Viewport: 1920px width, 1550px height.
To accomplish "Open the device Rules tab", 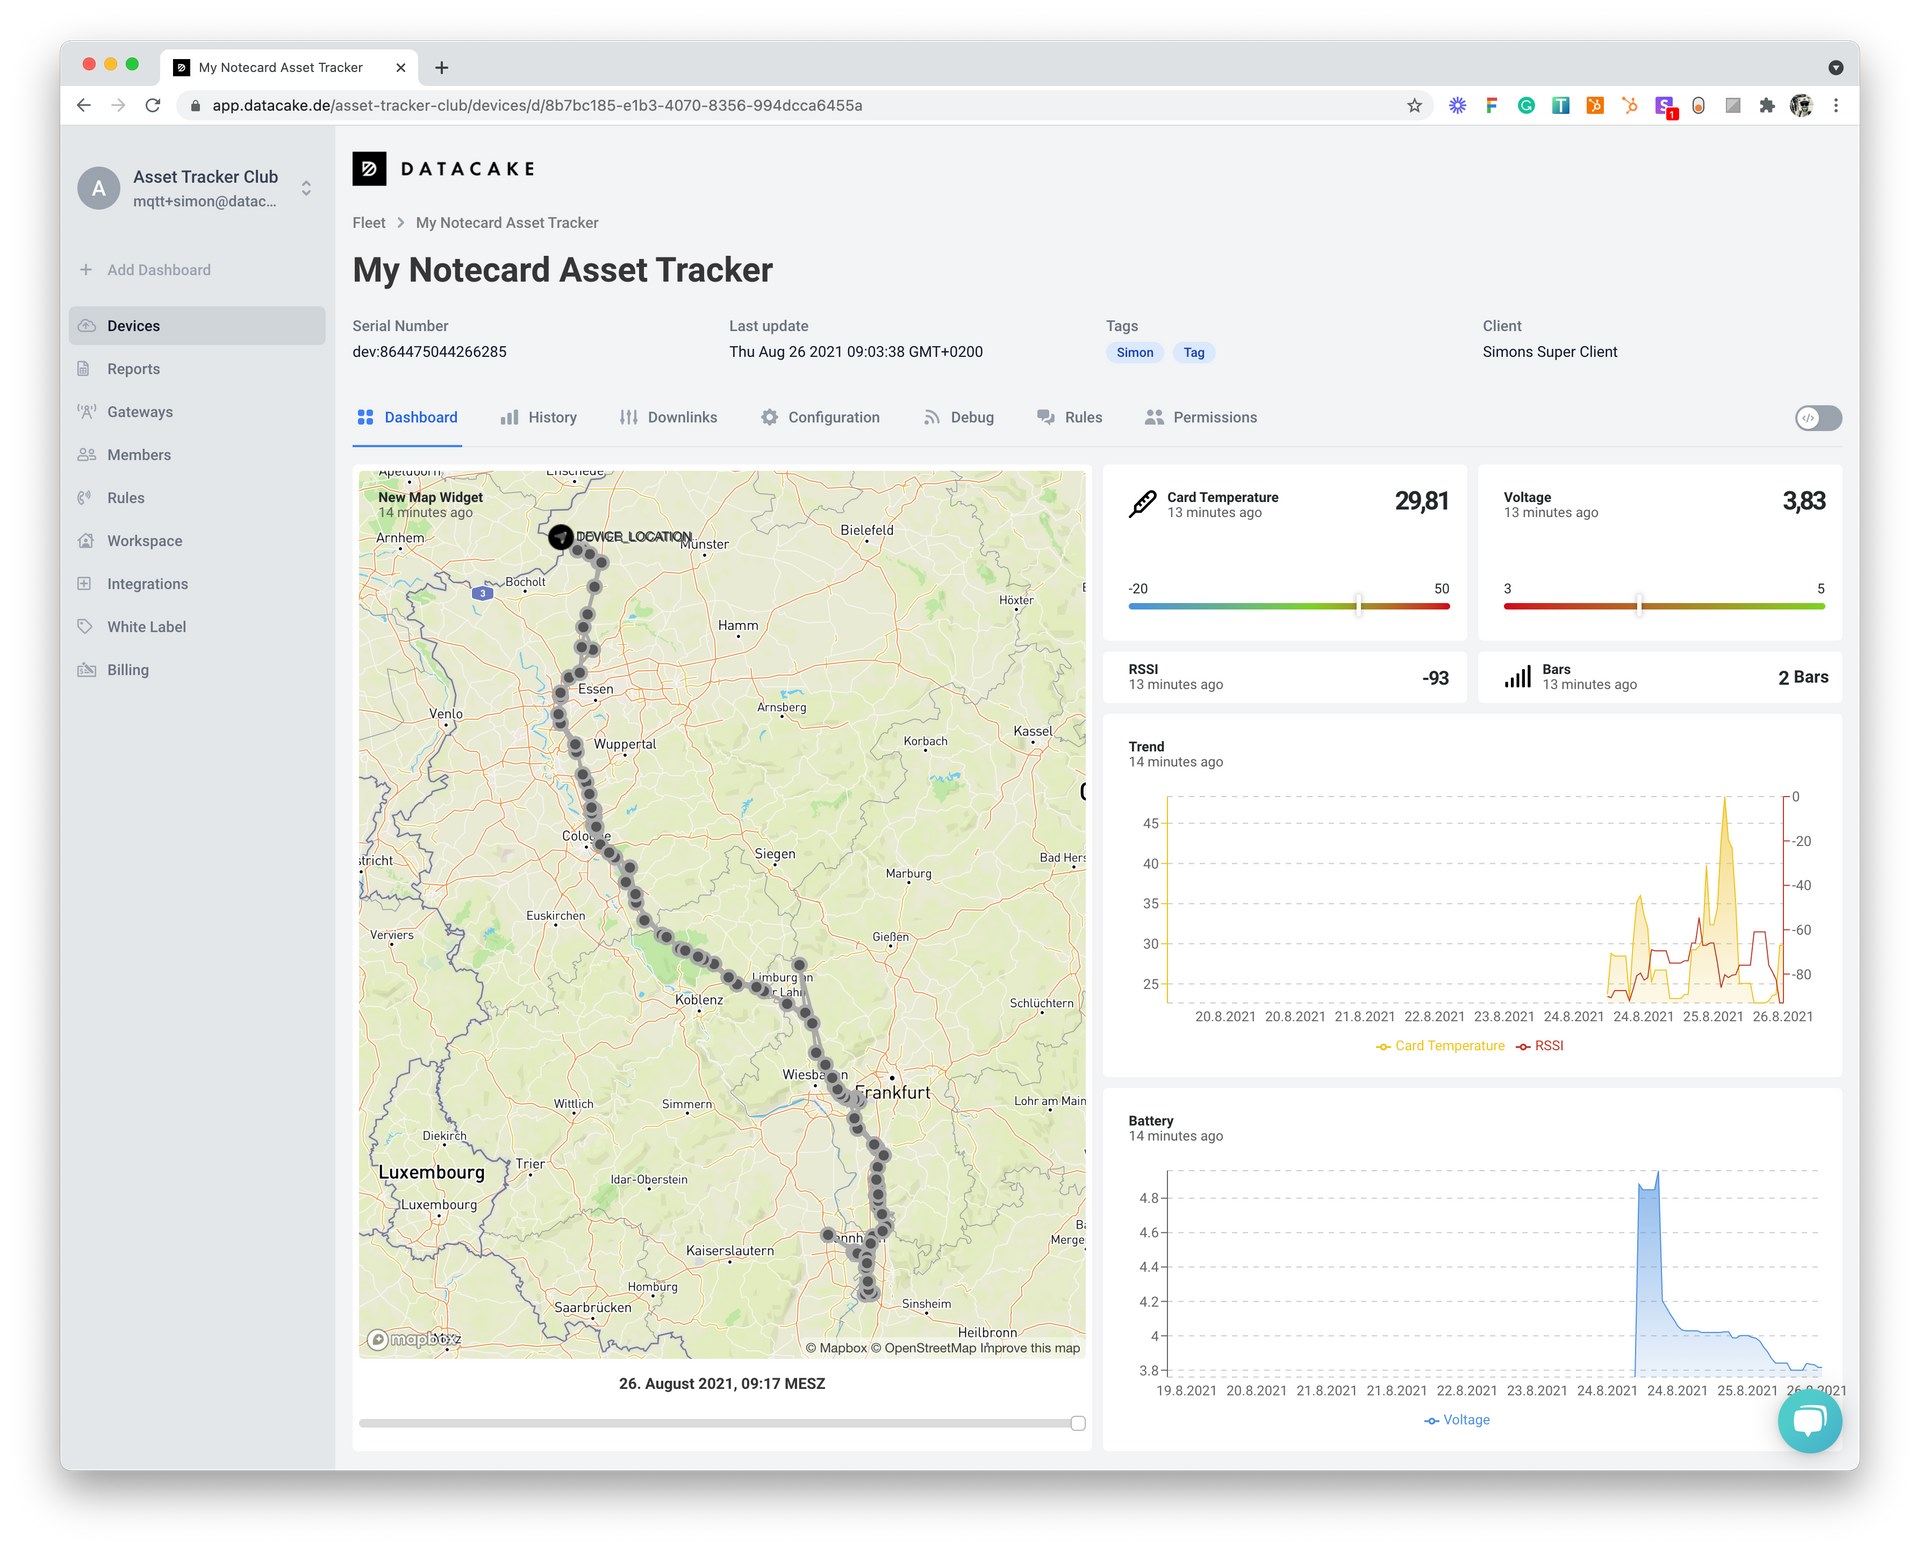I will pos(1070,418).
